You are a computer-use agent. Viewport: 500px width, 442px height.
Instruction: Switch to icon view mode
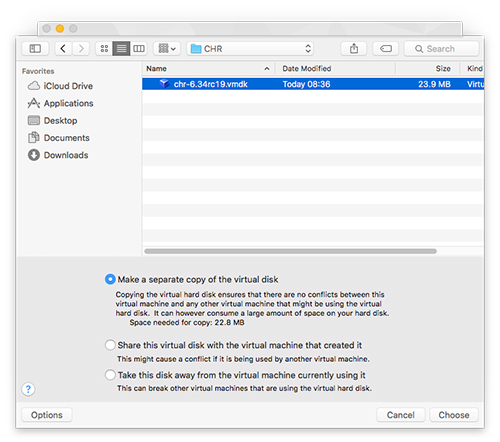pyautogui.click(x=104, y=49)
